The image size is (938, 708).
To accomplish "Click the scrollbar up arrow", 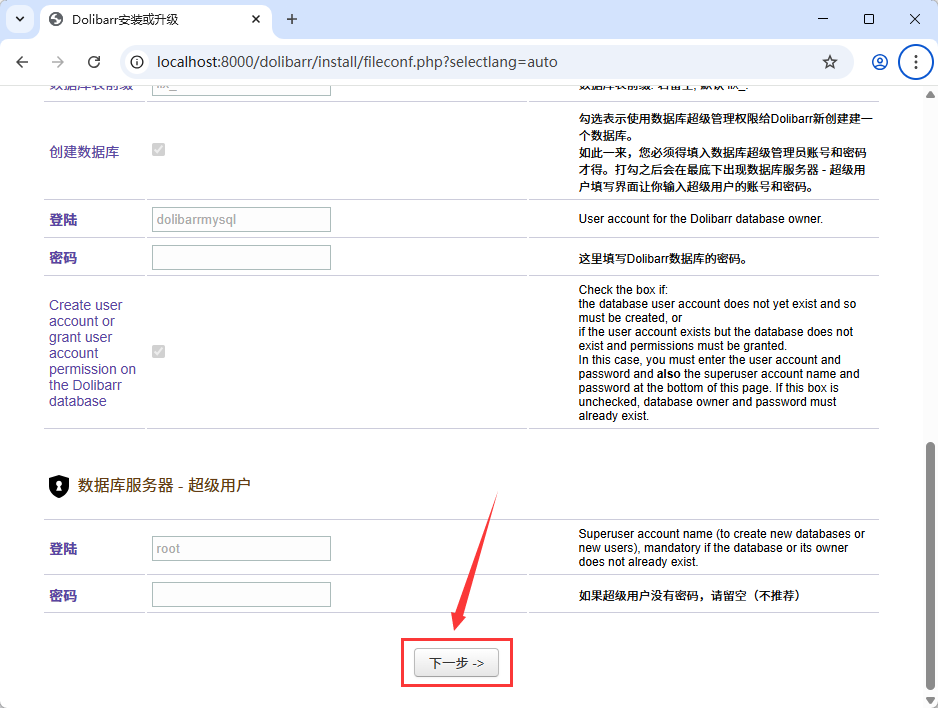I will [x=930, y=94].
